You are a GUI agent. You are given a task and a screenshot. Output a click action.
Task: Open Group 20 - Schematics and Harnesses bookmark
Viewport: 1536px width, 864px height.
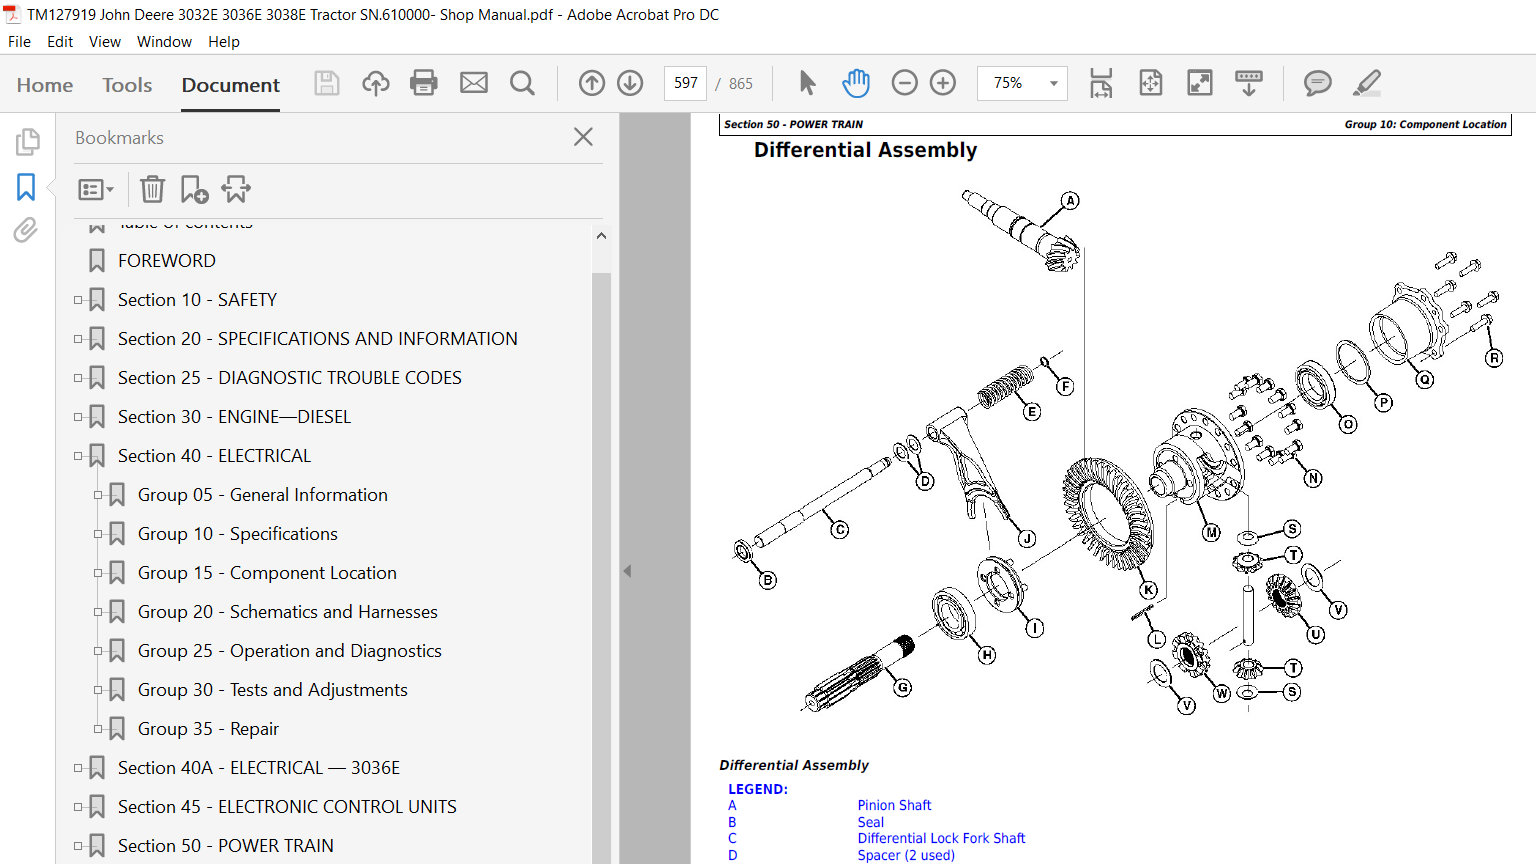coord(288,612)
